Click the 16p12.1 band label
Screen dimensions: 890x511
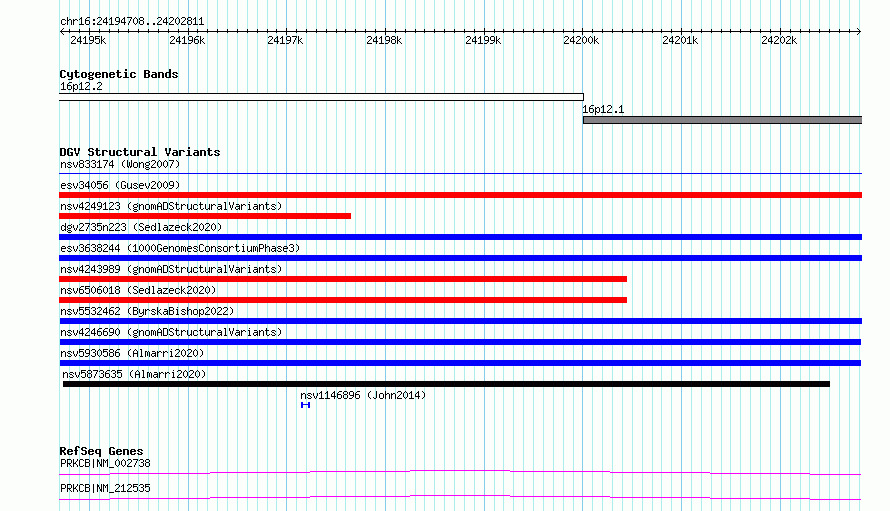(x=603, y=109)
